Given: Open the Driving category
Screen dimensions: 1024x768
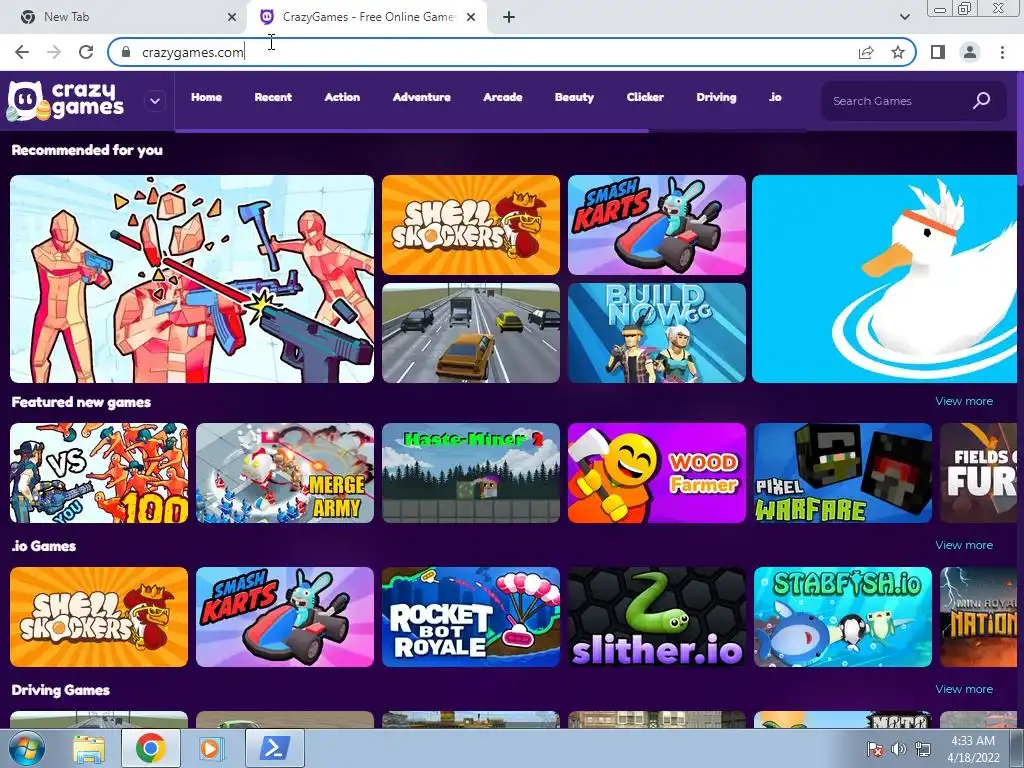Looking at the screenshot, I should coord(716,97).
